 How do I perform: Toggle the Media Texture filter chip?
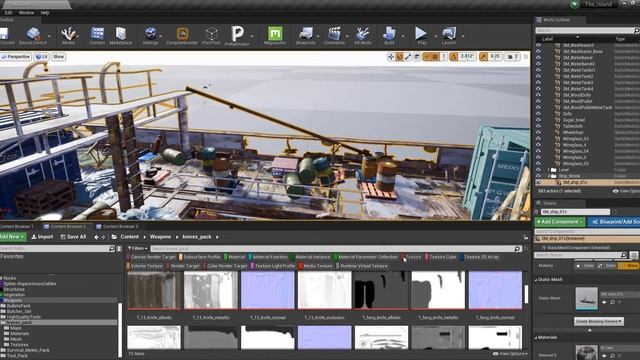[316, 266]
